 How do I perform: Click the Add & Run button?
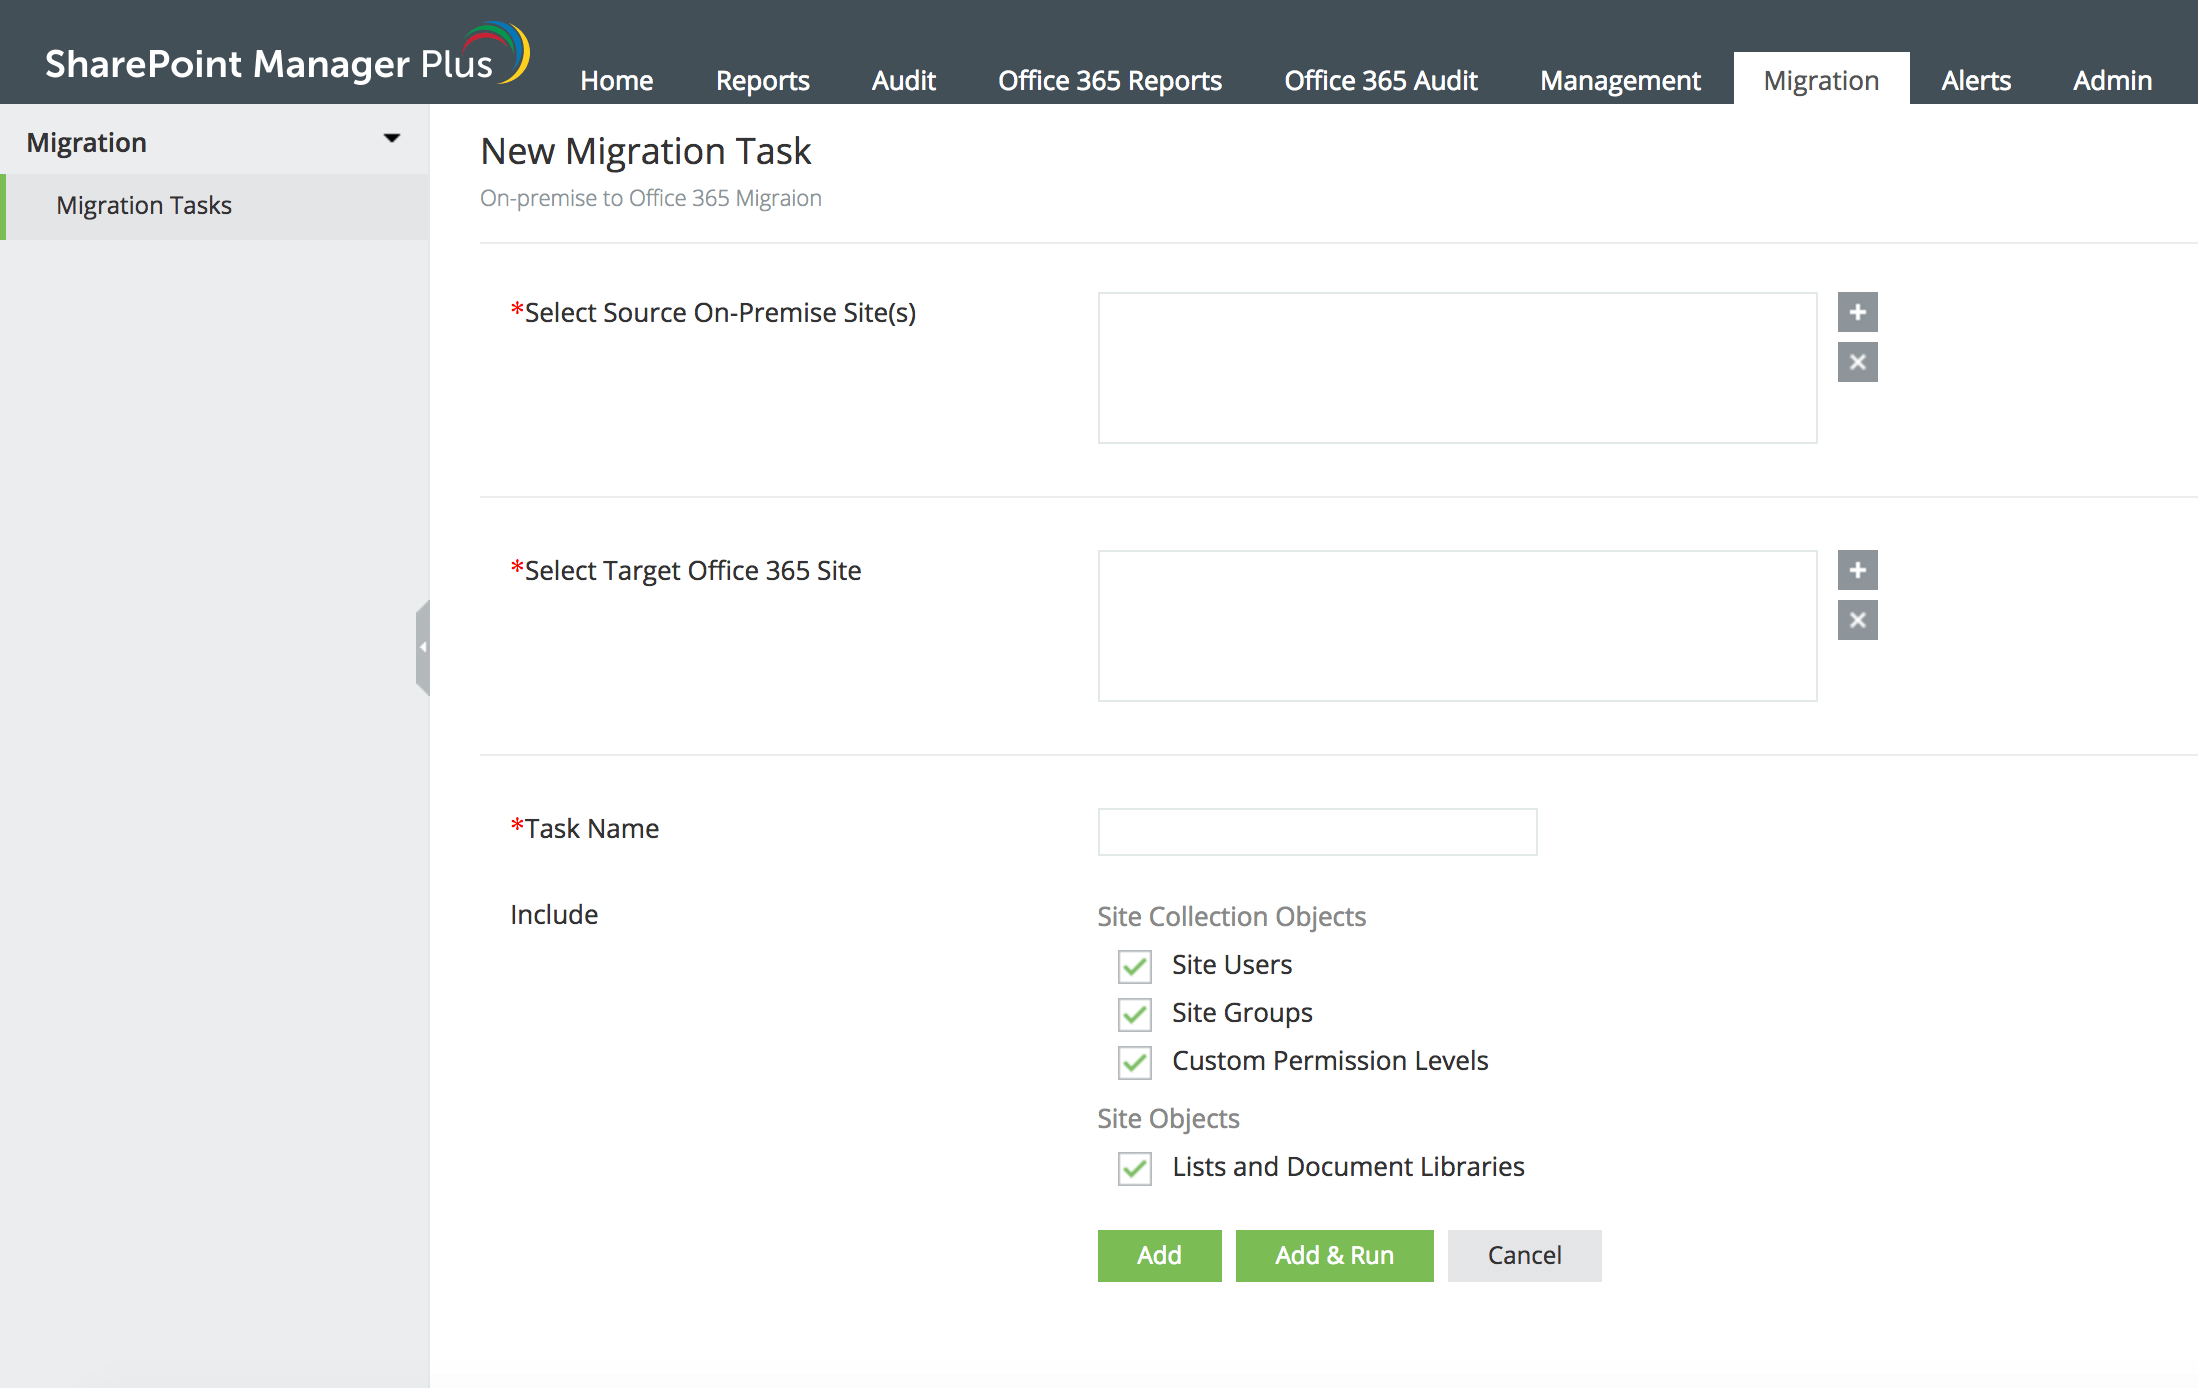[x=1333, y=1255]
